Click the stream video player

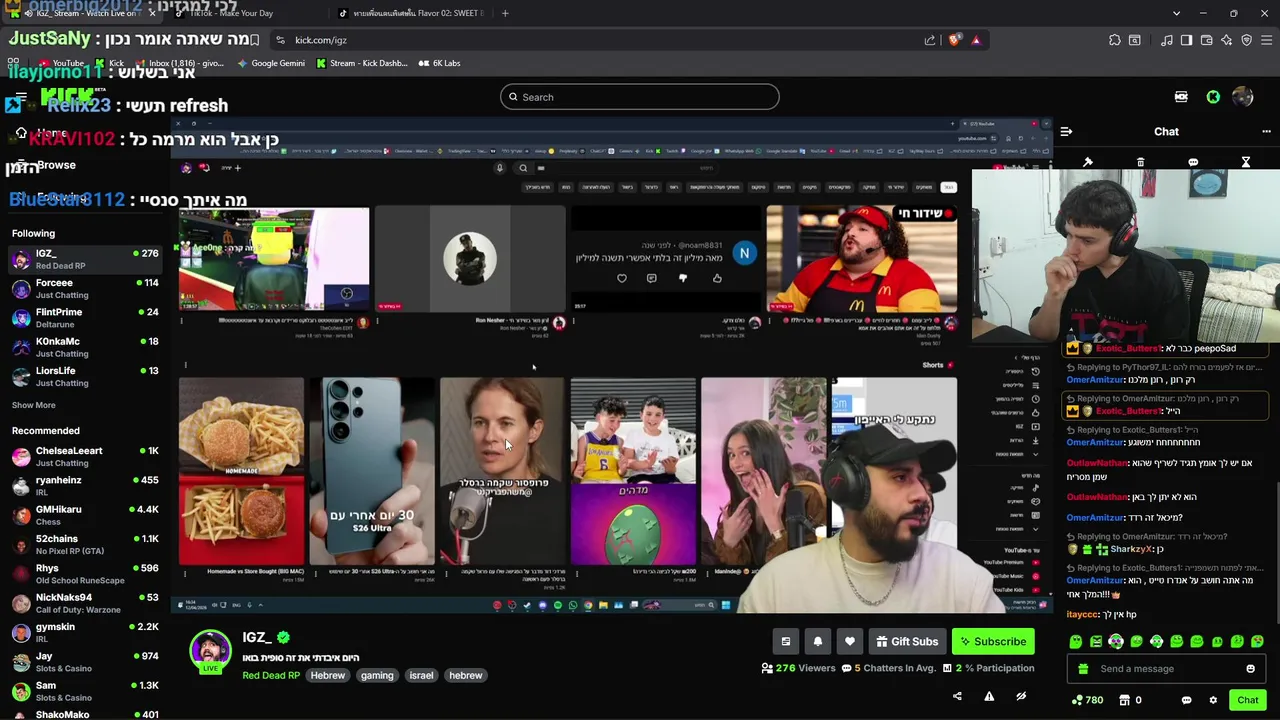612,365
